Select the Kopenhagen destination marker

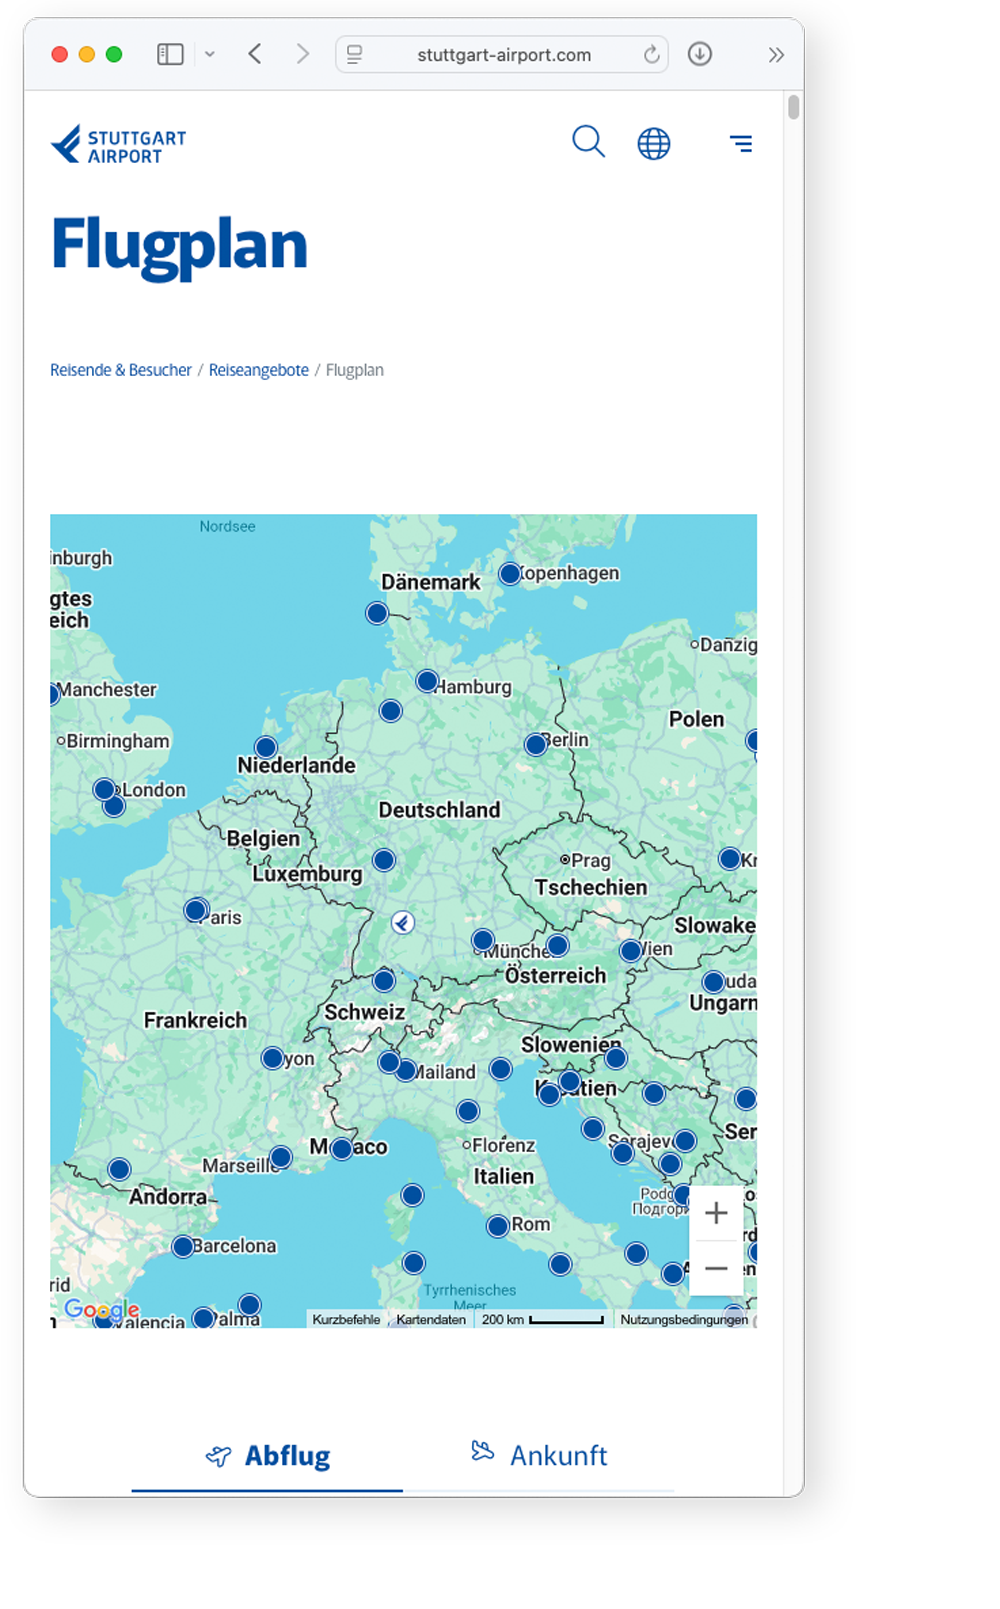pos(510,574)
